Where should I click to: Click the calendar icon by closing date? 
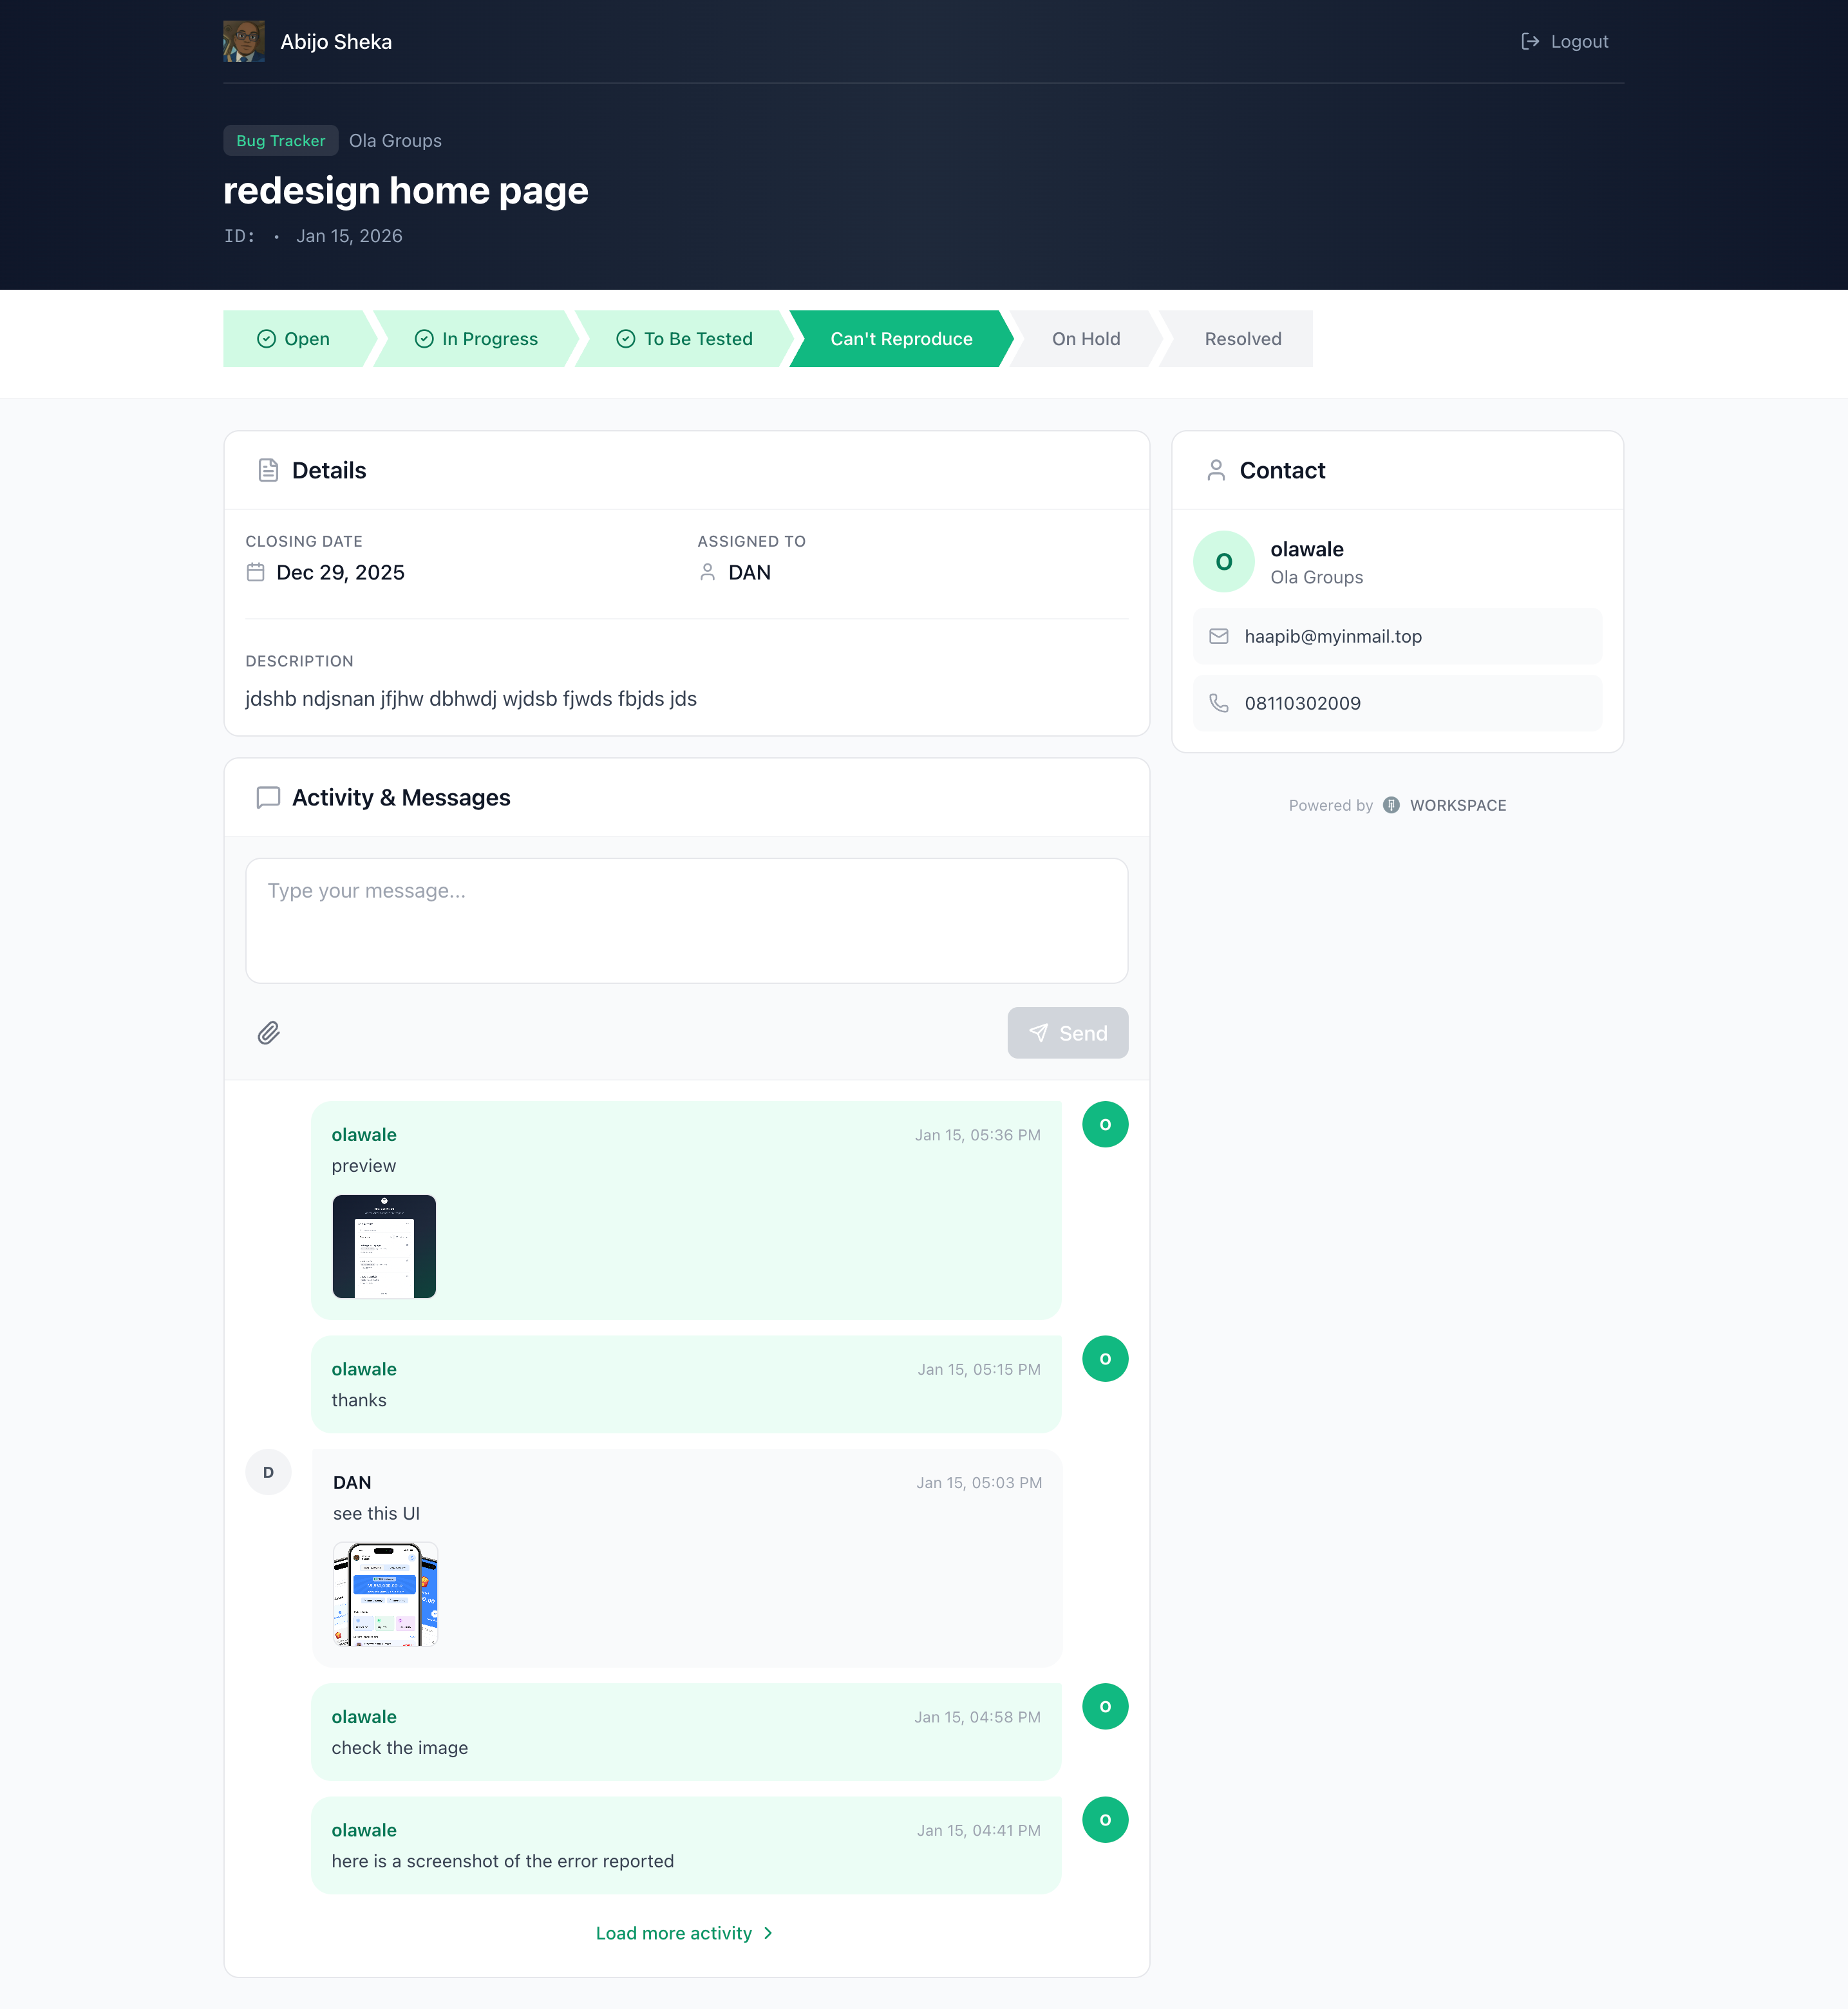255,572
